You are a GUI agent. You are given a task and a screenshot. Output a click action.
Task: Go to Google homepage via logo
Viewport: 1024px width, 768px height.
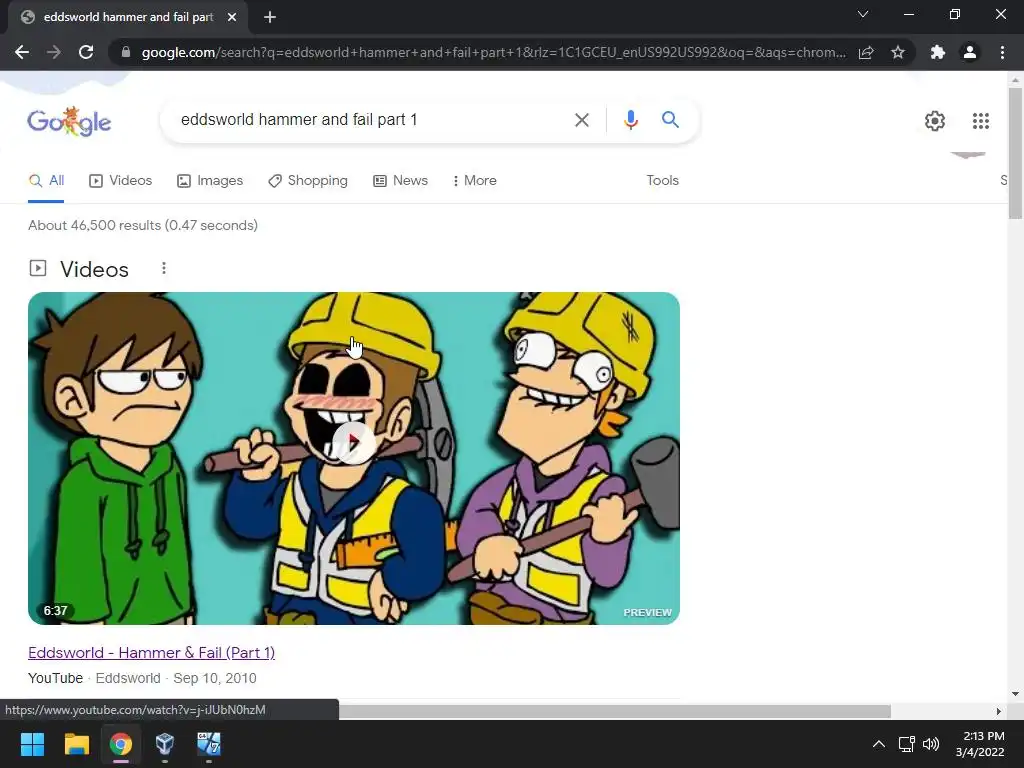tap(69, 121)
